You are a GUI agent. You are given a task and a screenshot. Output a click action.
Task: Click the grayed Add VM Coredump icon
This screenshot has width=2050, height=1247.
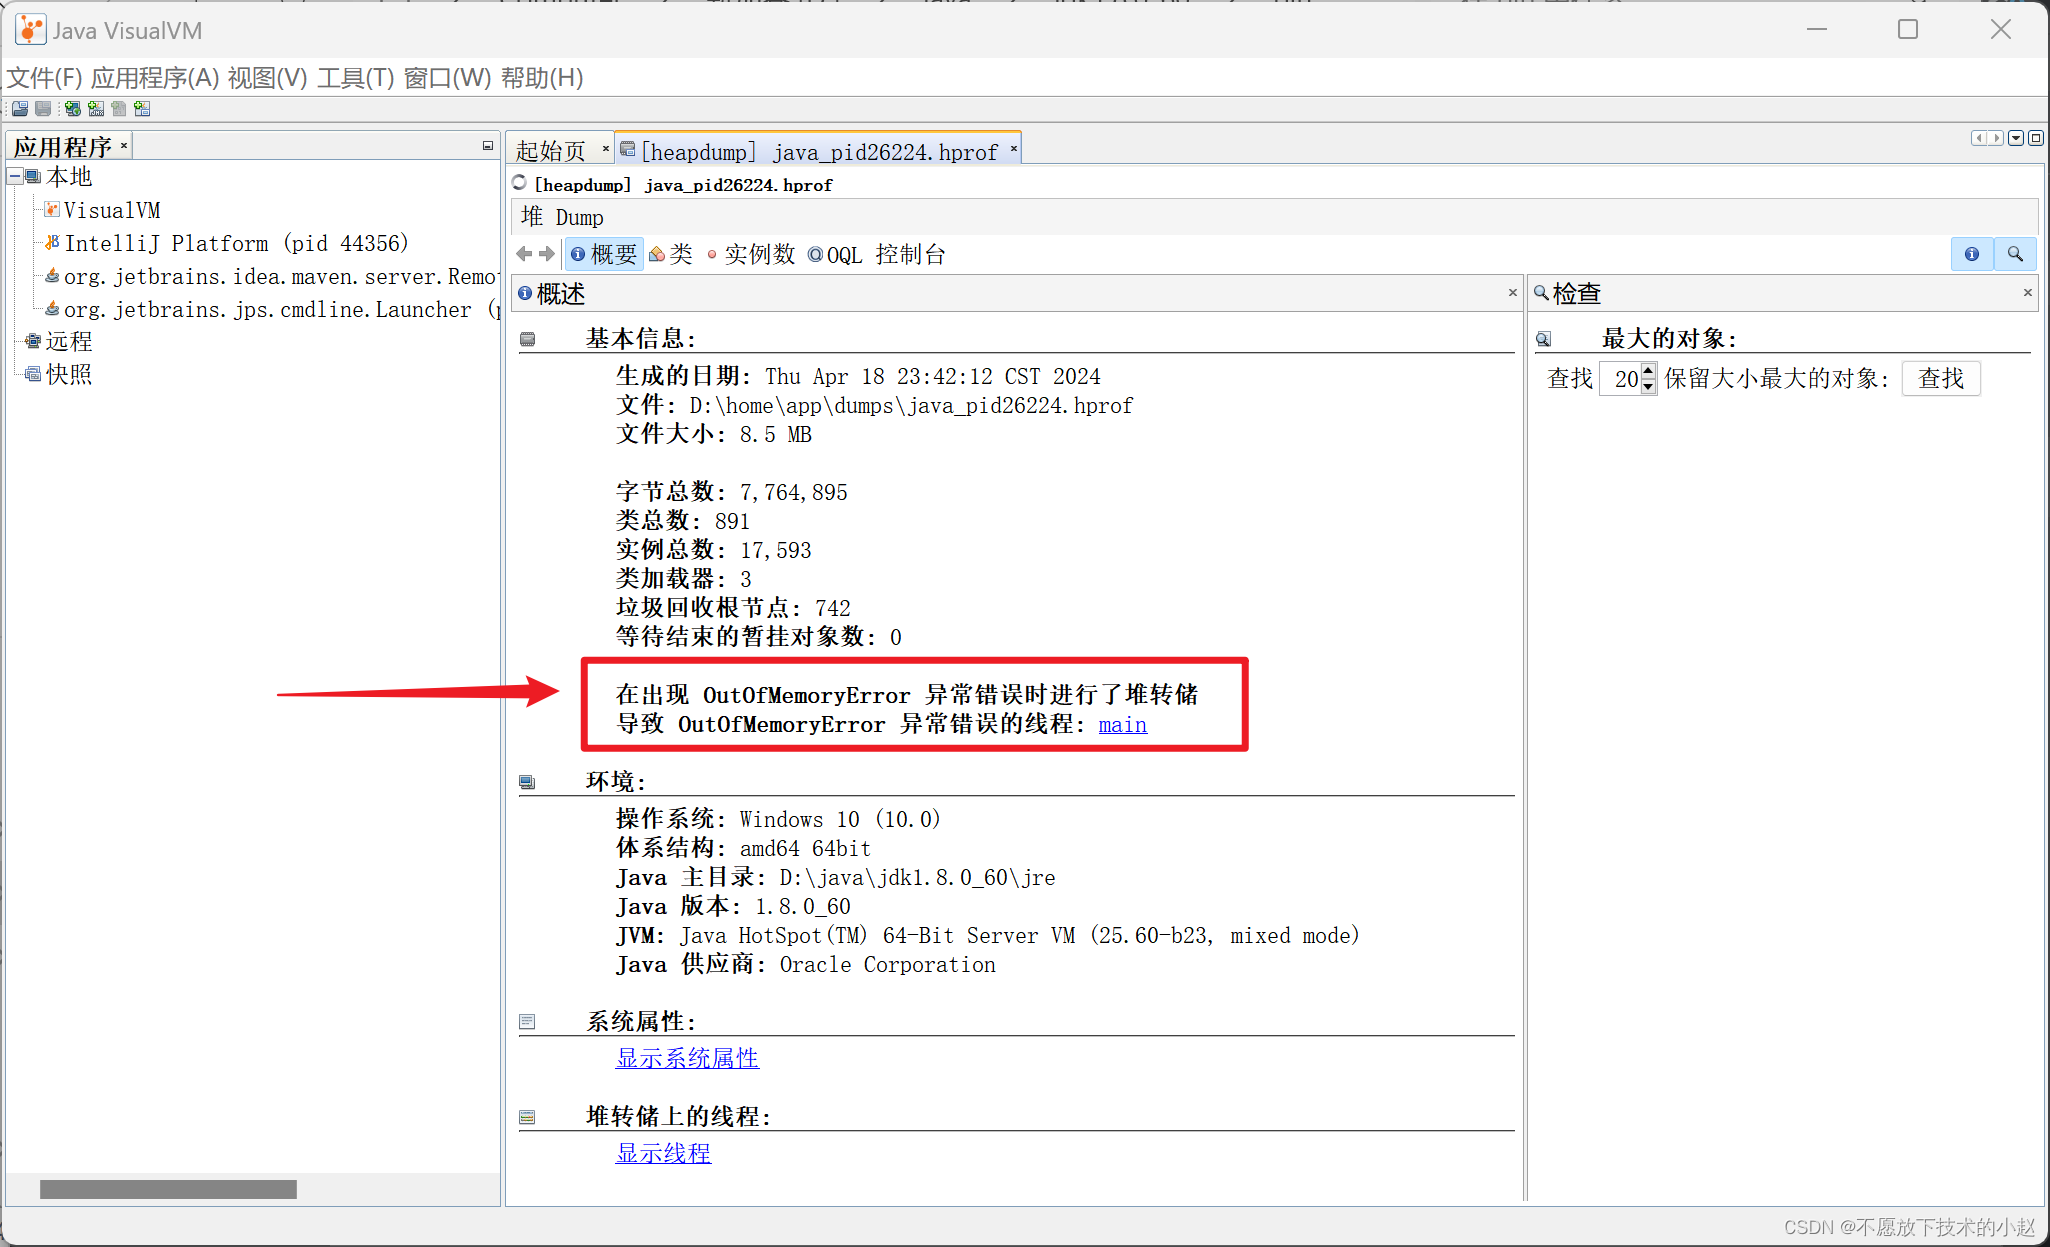pos(119,108)
